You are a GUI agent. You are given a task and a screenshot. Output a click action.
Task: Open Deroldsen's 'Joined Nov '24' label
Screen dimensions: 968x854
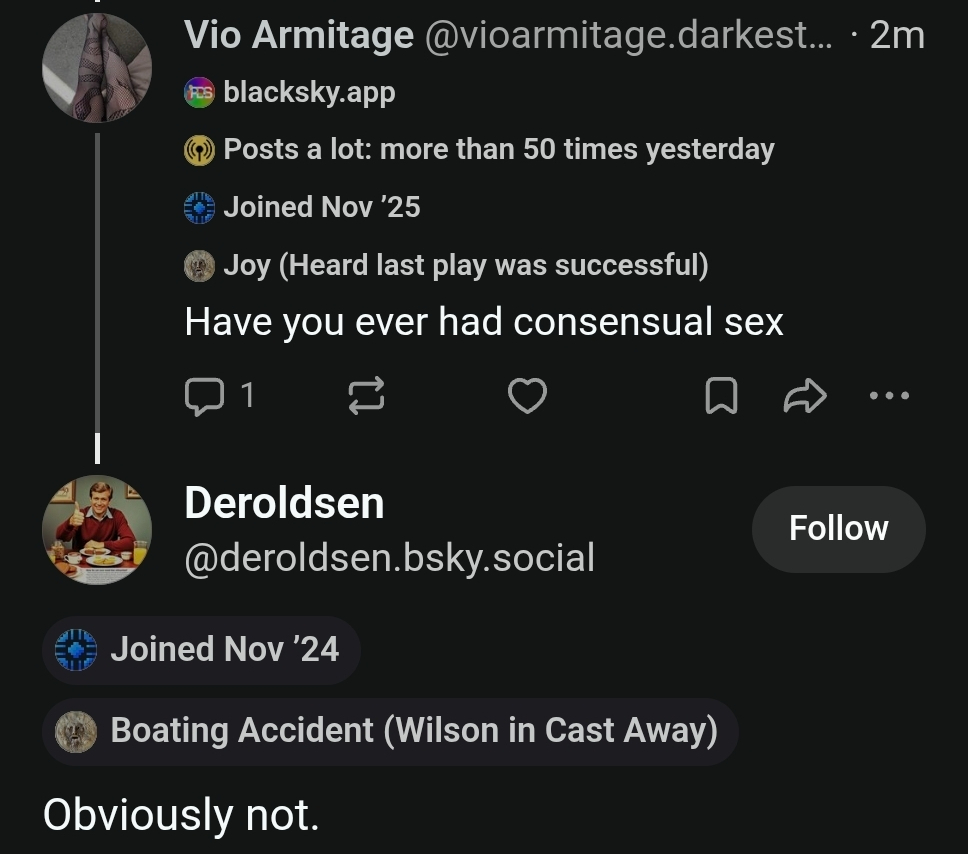[x=200, y=649]
